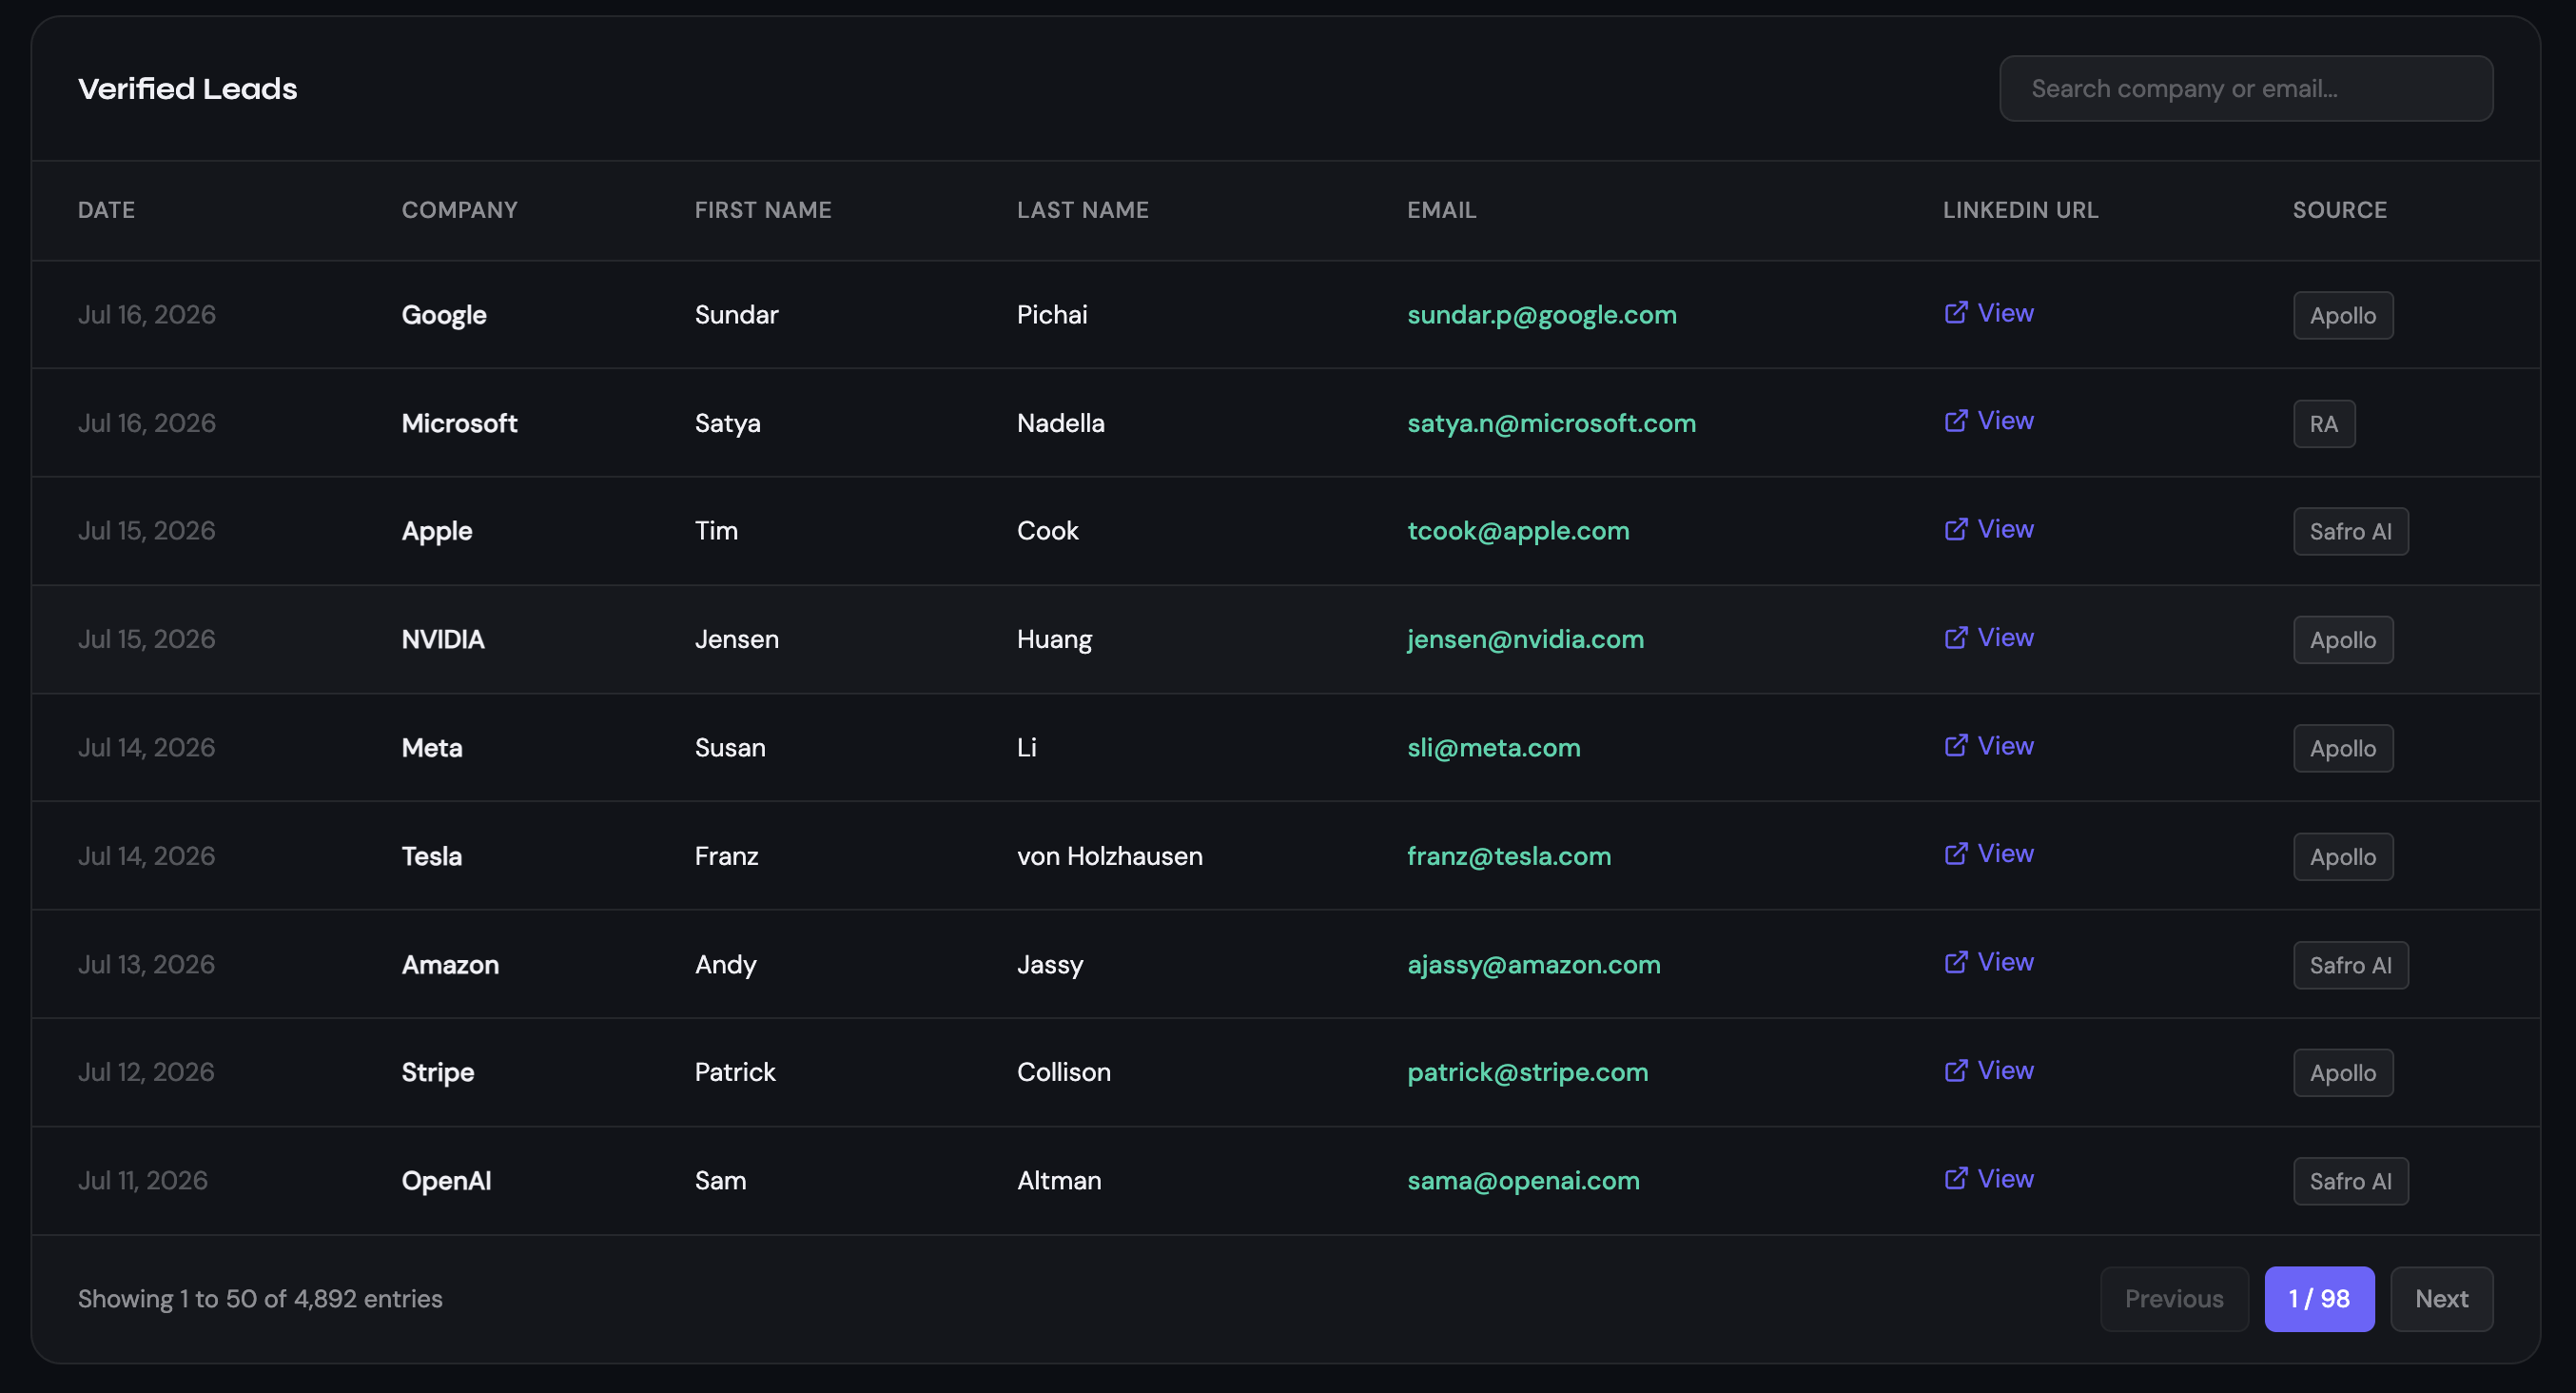Click the Safro AI badge in OpenAI row
The width and height of the screenshot is (2576, 1393).
coord(2351,1182)
